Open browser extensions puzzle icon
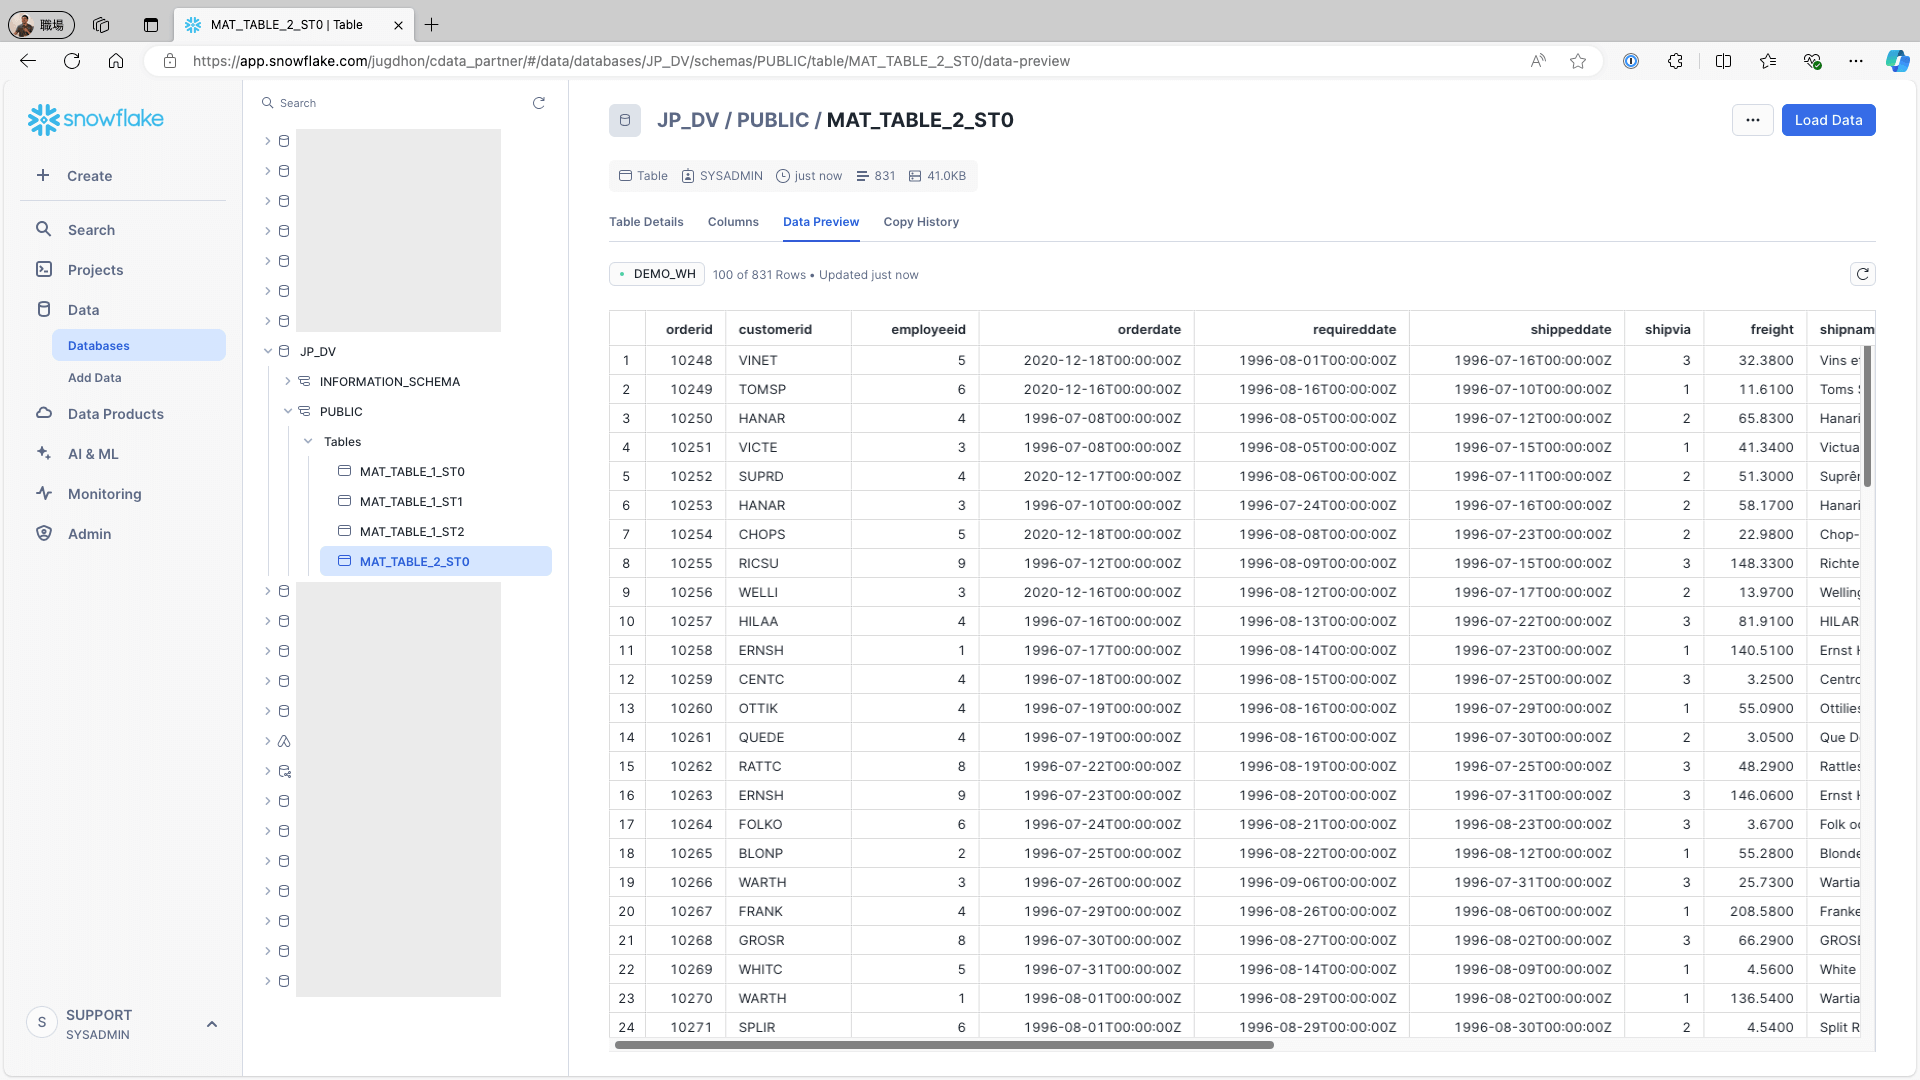Screen dimensions: 1920x1080 tap(1675, 61)
